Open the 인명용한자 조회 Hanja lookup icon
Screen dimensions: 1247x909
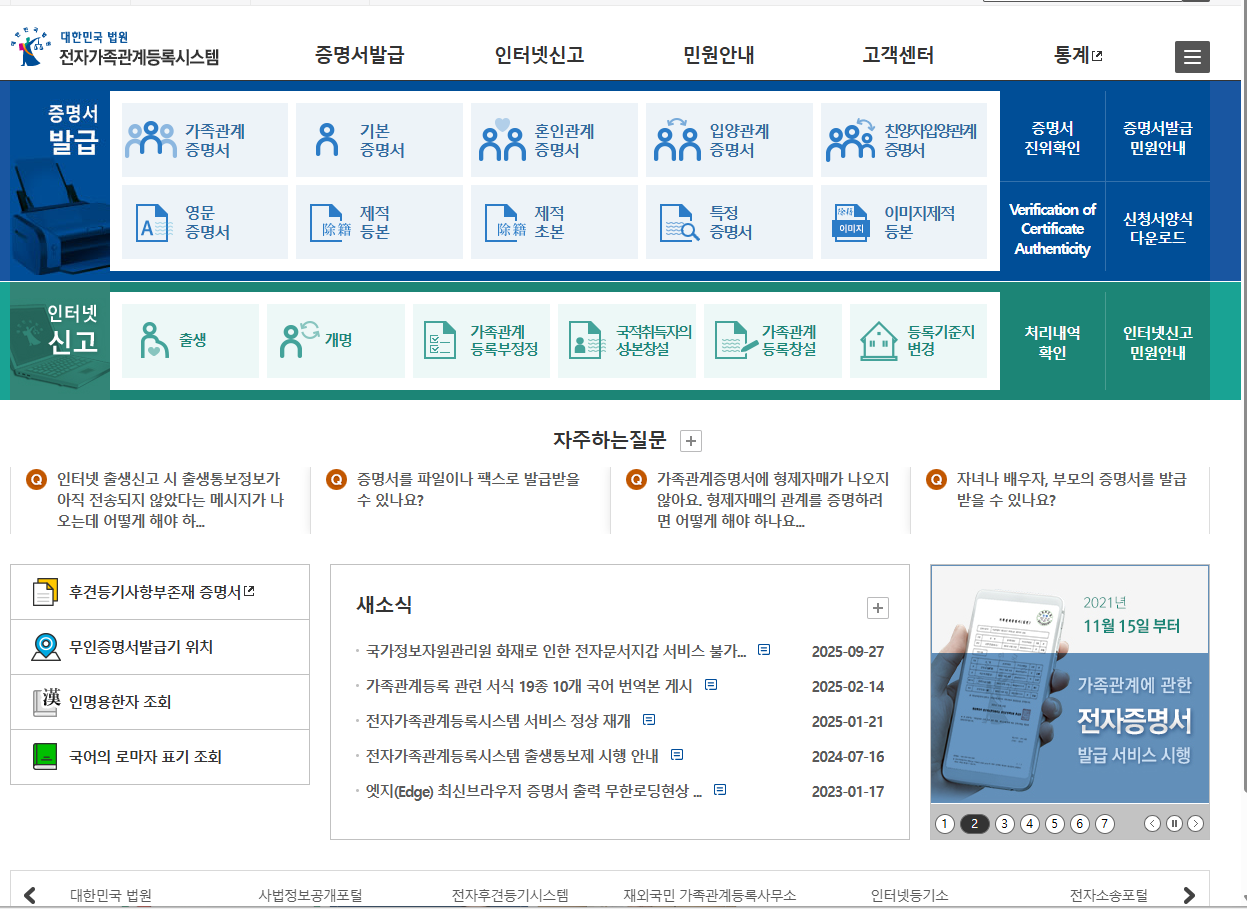(160, 701)
